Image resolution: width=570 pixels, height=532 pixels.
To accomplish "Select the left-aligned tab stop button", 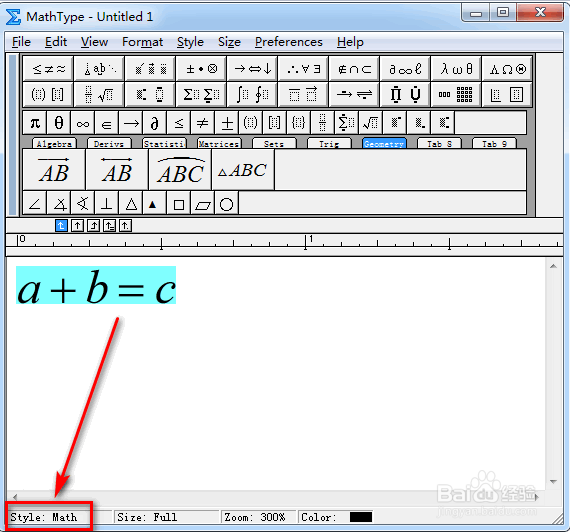I will [x=61, y=226].
